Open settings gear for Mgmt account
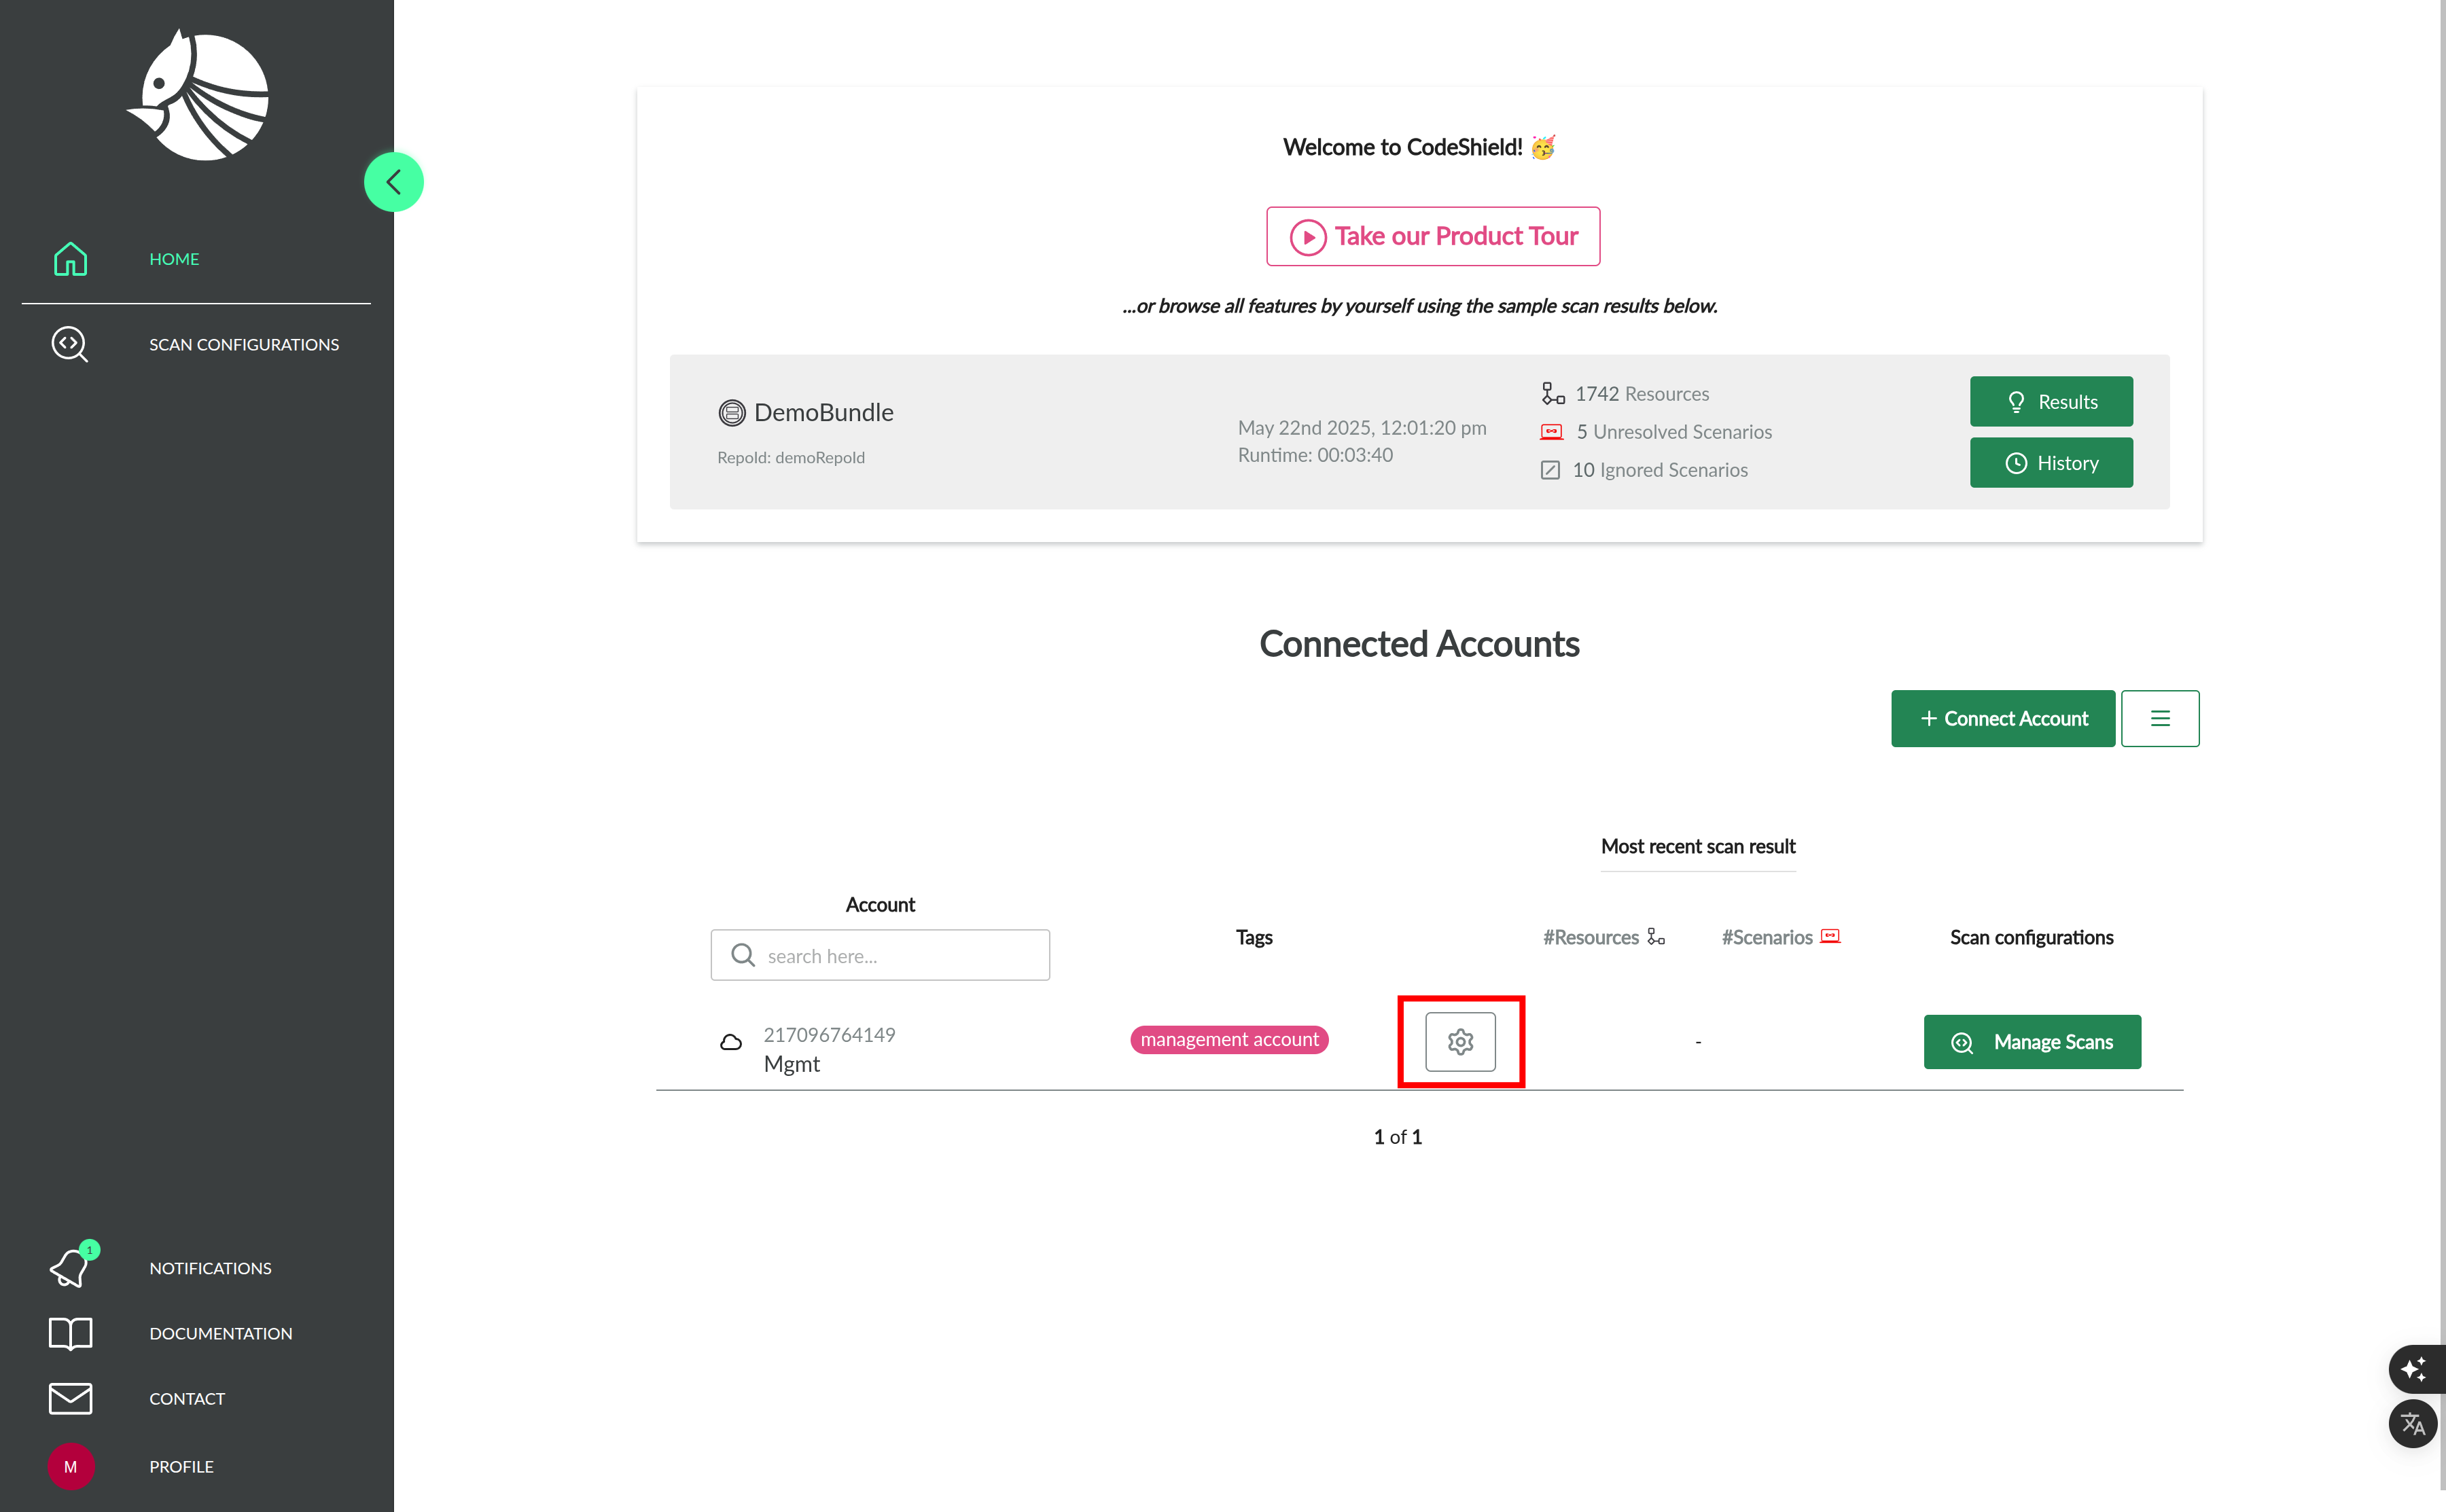Screen dimensions: 2446x1512 (1460, 1041)
